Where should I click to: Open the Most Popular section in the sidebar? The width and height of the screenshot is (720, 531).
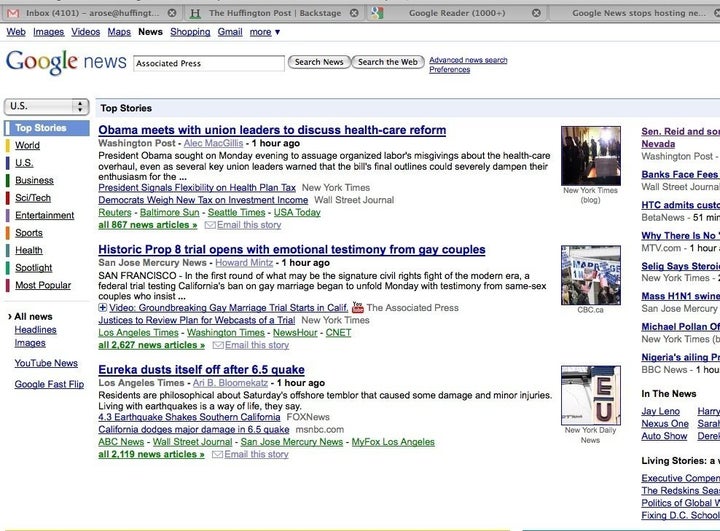point(43,285)
